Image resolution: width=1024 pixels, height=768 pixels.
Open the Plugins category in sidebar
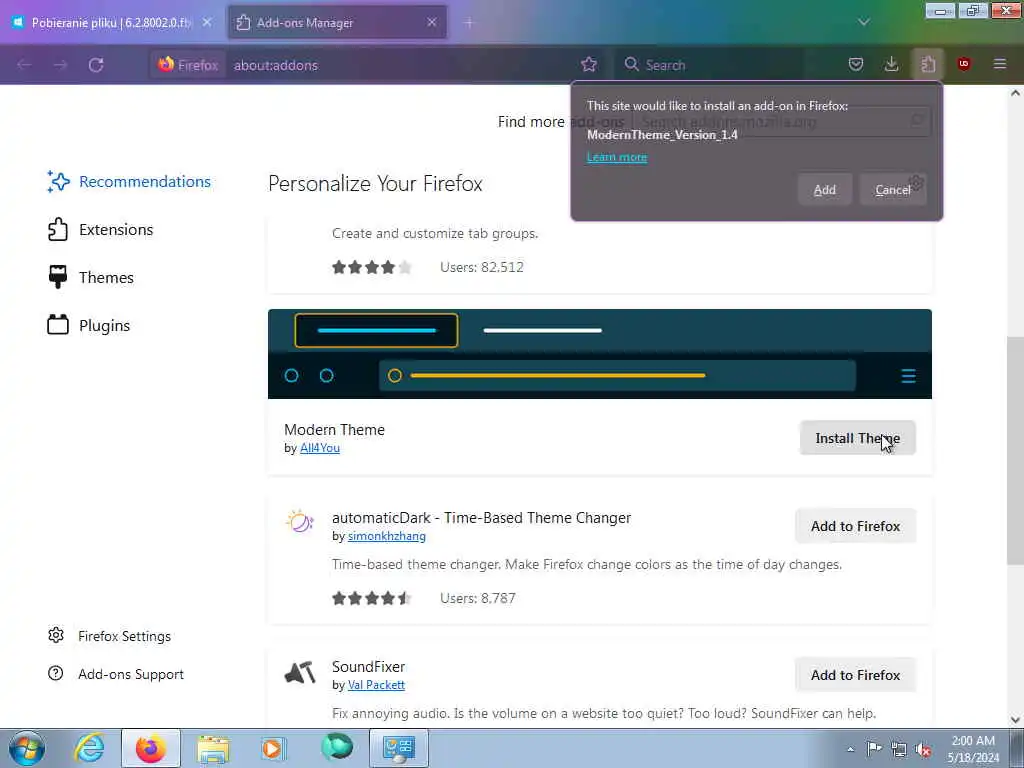pos(89,325)
